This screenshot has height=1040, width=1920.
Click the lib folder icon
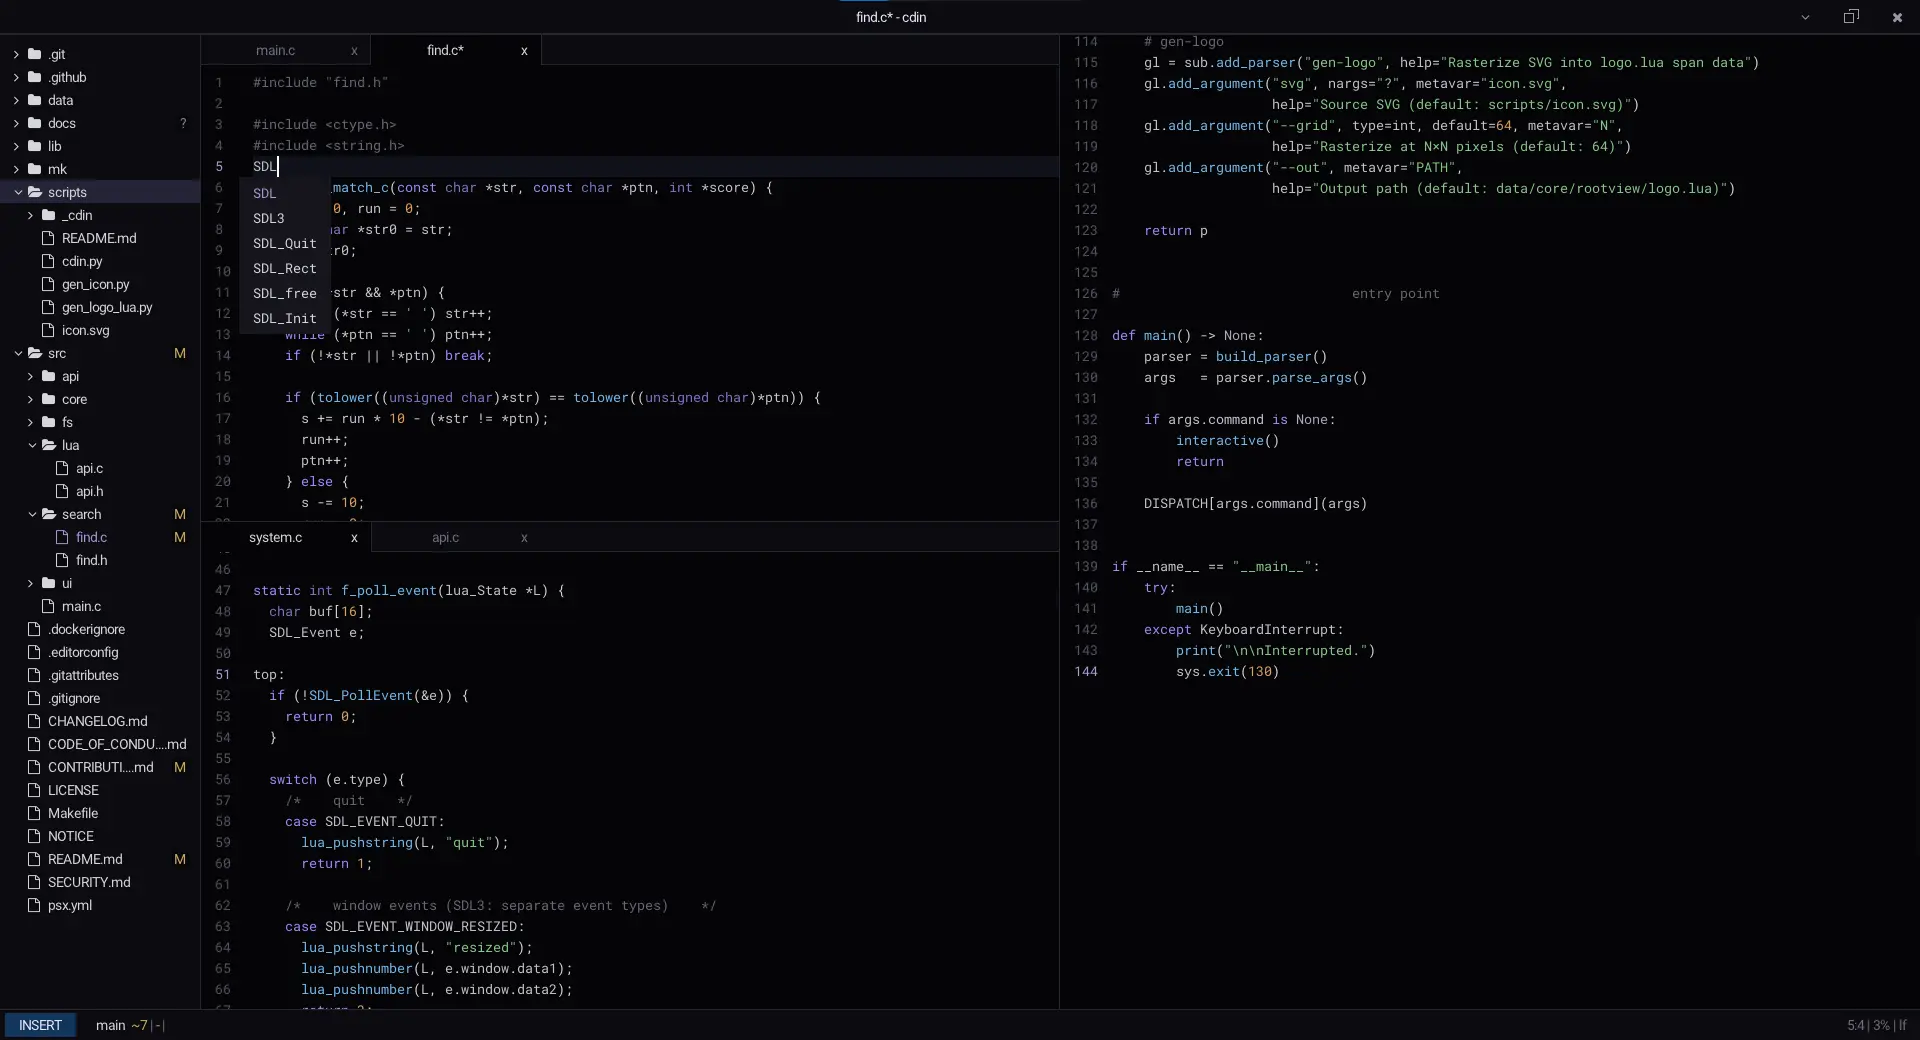34,146
